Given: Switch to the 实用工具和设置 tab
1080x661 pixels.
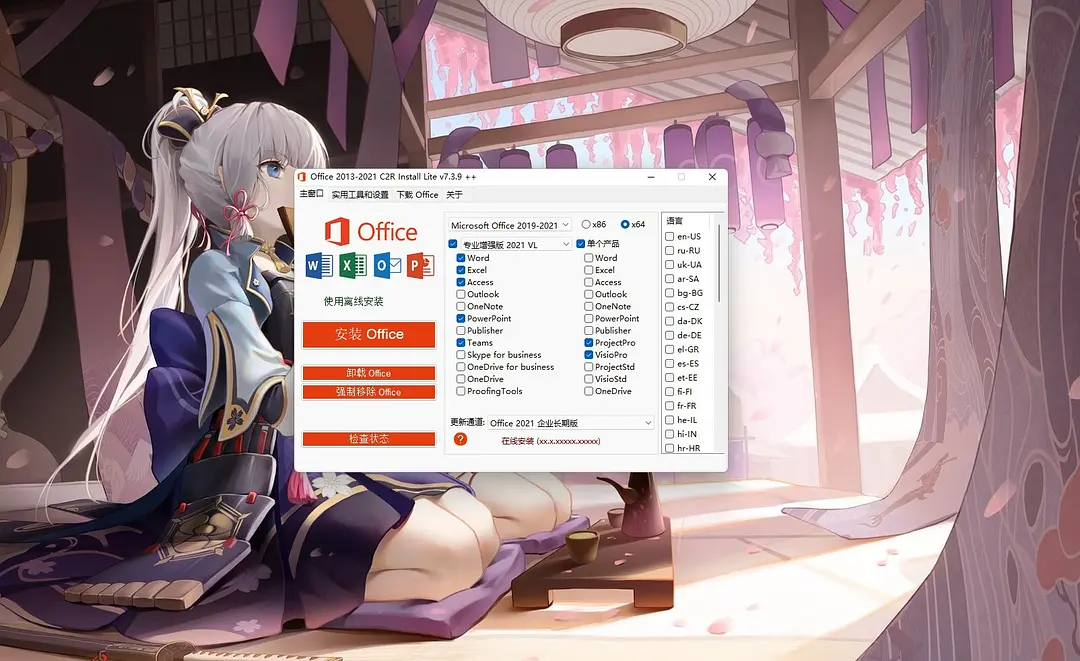Looking at the screenshot, I should [x=360, y=195].
